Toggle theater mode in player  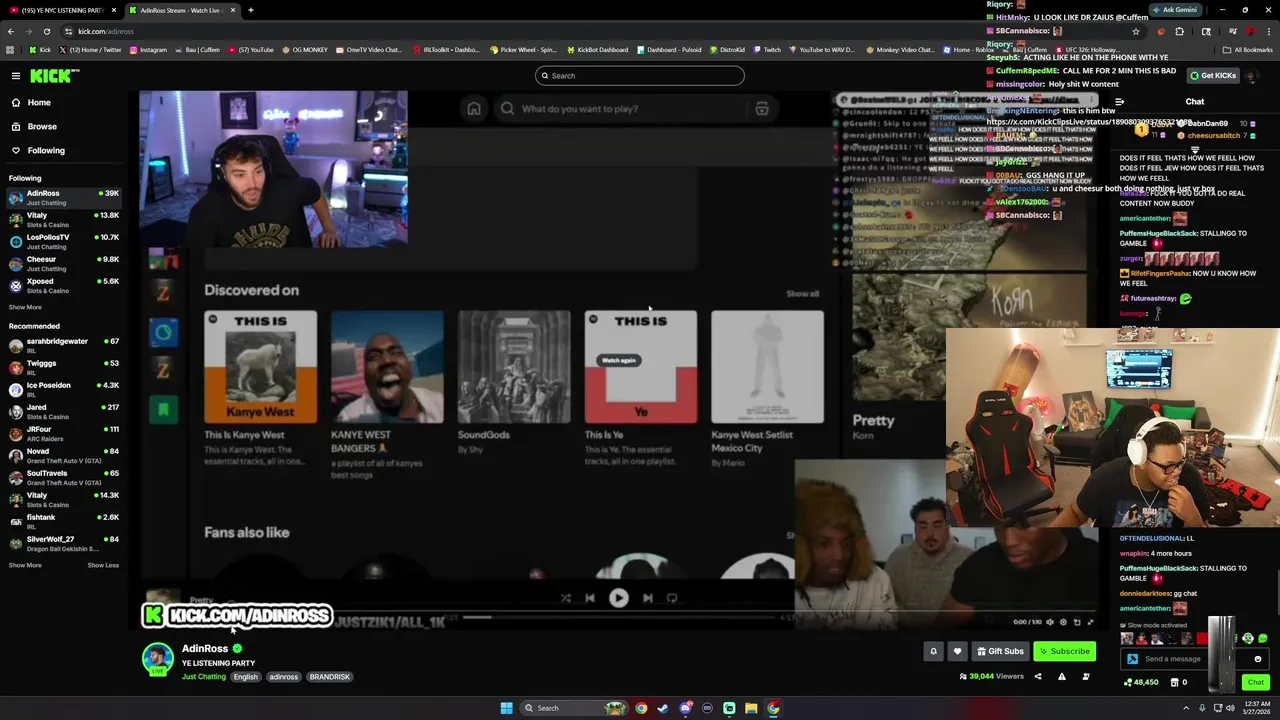click(x=1077, y=622)
